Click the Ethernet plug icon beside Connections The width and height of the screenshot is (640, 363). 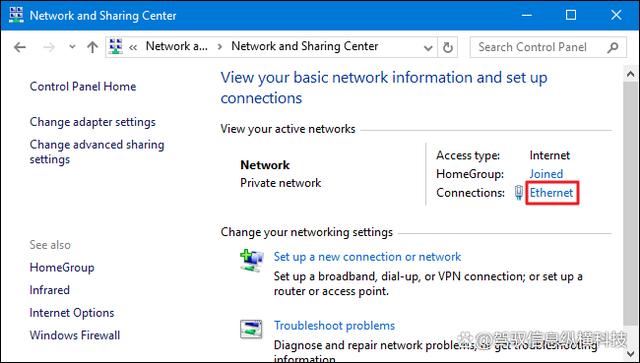click(518, 192)
